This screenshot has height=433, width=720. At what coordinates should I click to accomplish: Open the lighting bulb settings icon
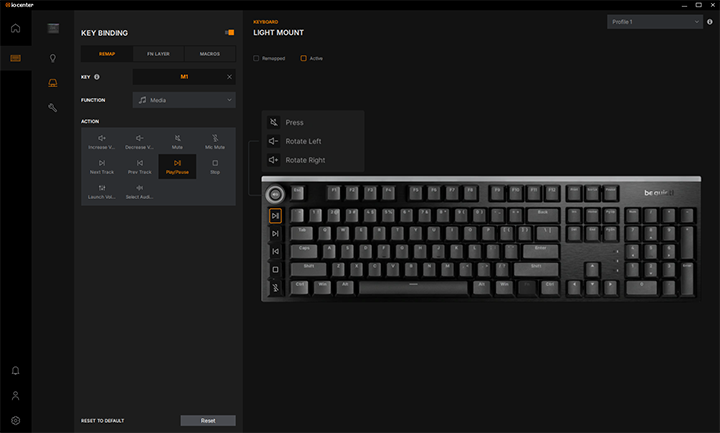[x=53, y=58]
